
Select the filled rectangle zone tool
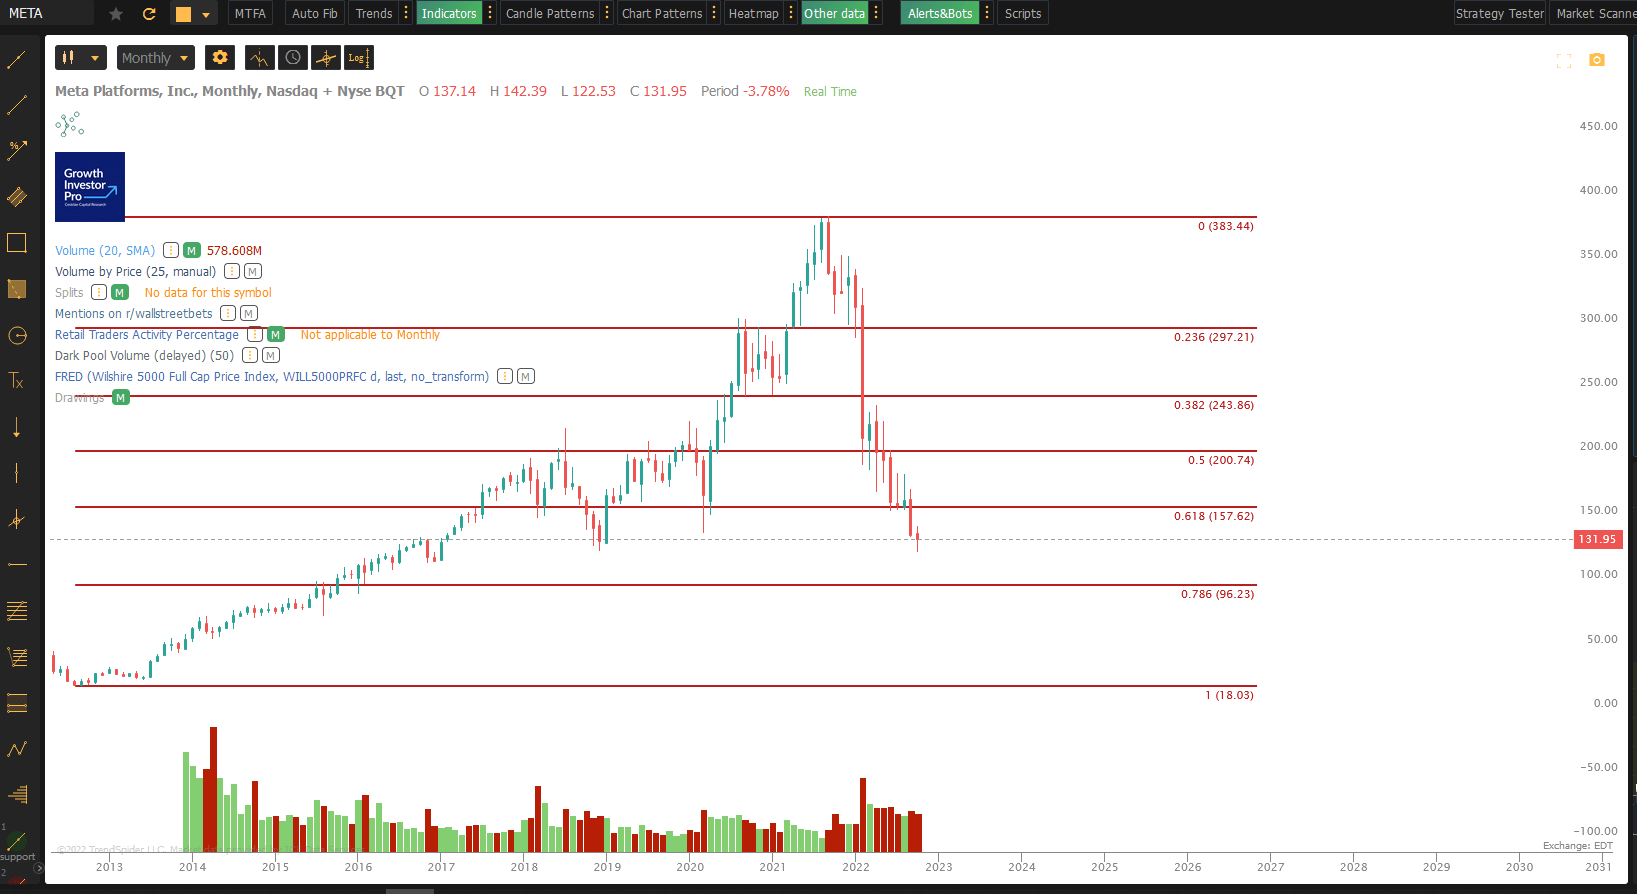17,289
